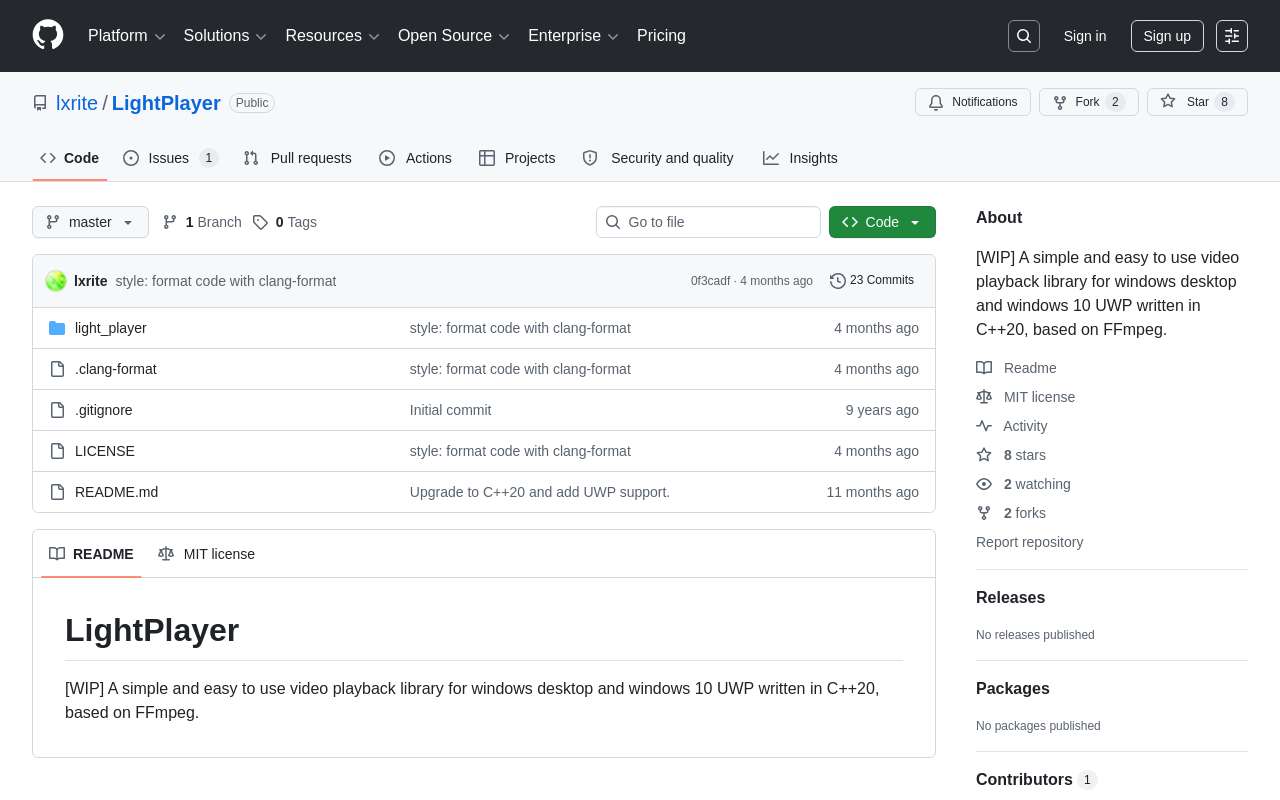Click the Sign up button
Viewport: 1280px width, 800px height.
pyautogui.click(x=1167, y=36)
